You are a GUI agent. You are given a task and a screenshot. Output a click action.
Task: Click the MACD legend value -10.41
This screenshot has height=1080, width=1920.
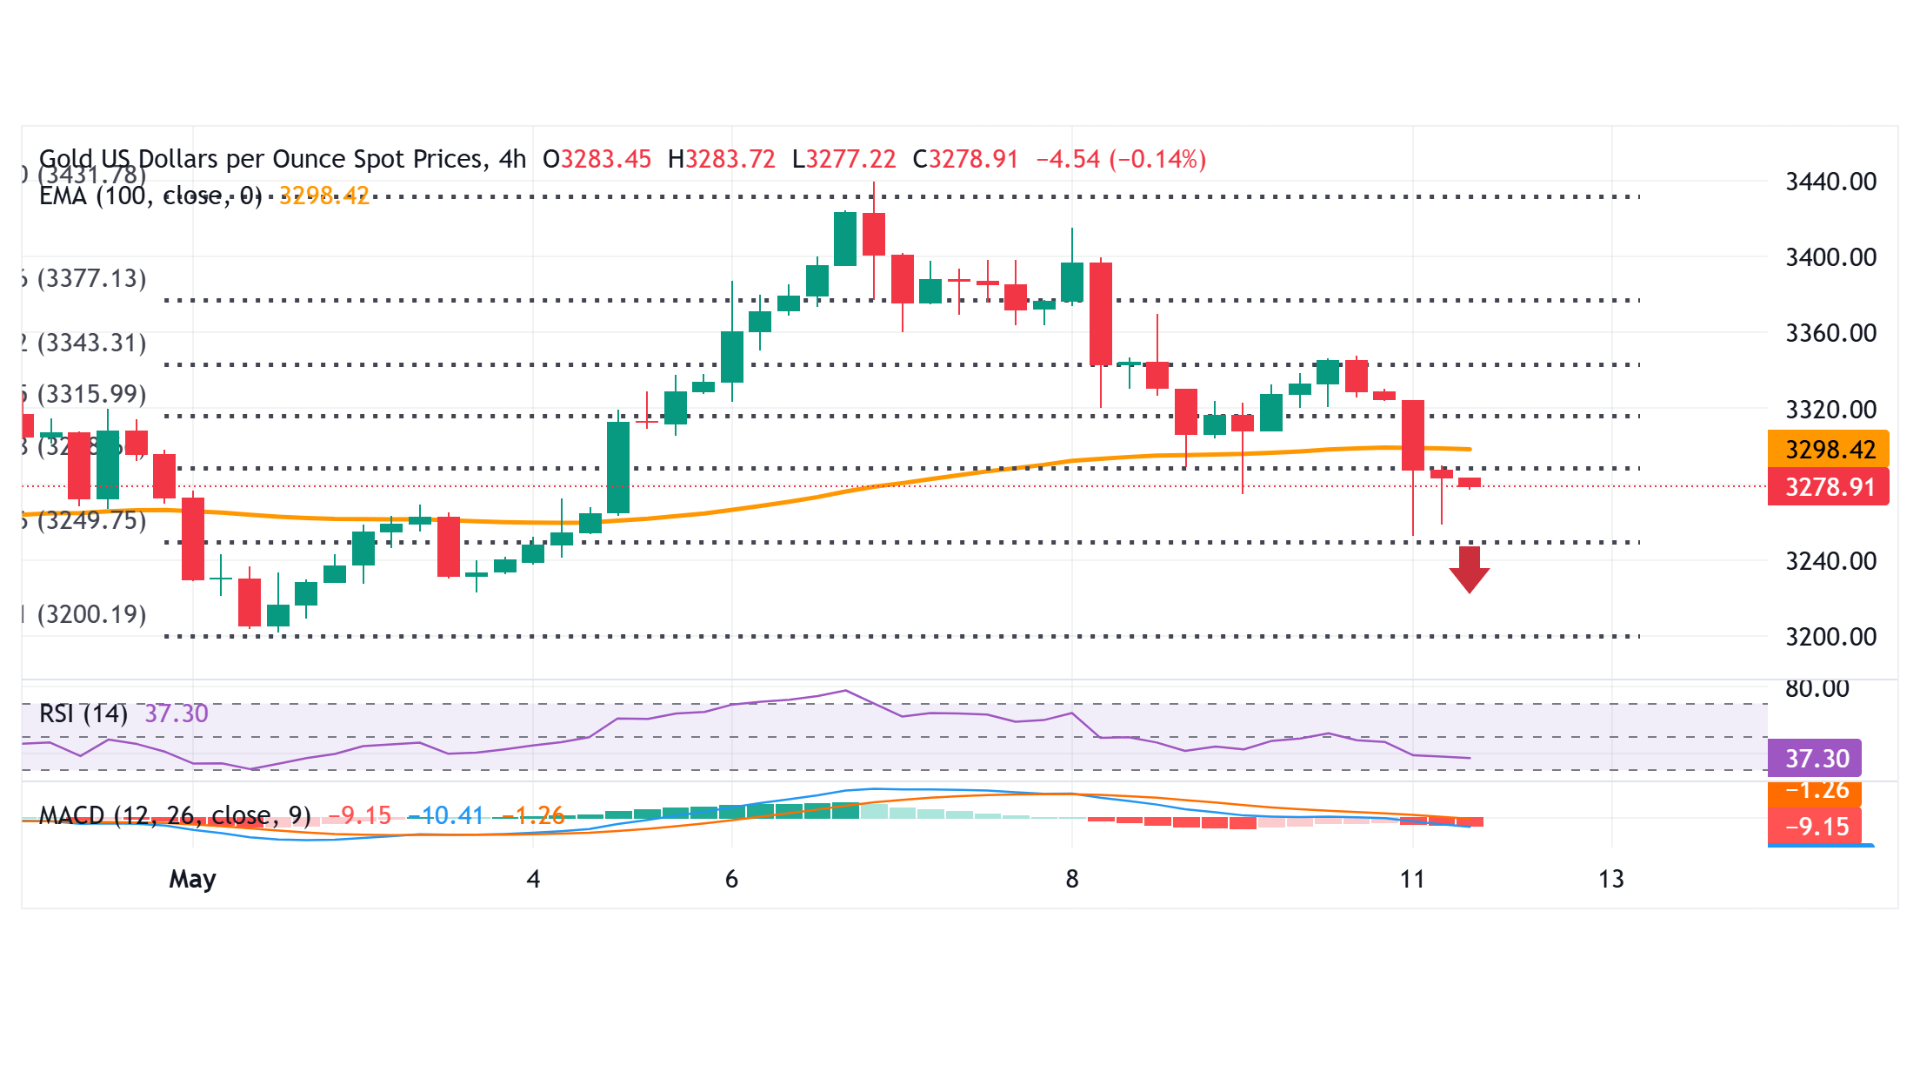click(x=446, y=816)
